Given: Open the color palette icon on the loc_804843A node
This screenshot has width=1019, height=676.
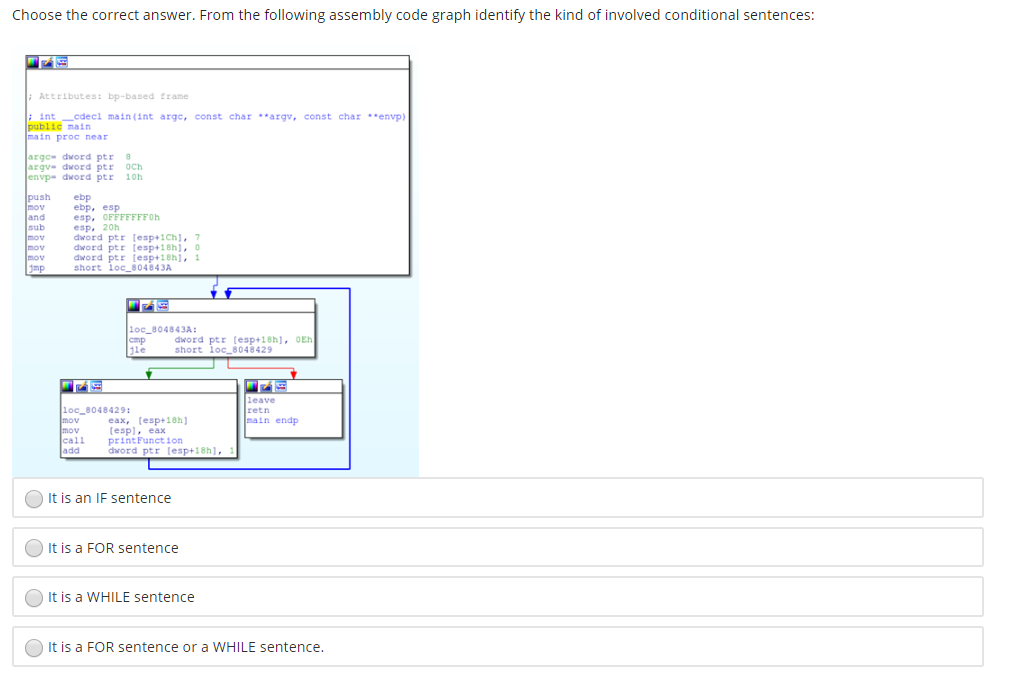Looking at the screenshot, I should [134, 306].
